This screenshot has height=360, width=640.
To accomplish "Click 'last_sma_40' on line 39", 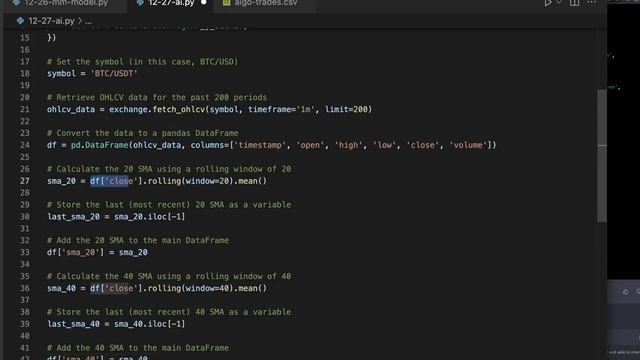I will click(73, 324).
